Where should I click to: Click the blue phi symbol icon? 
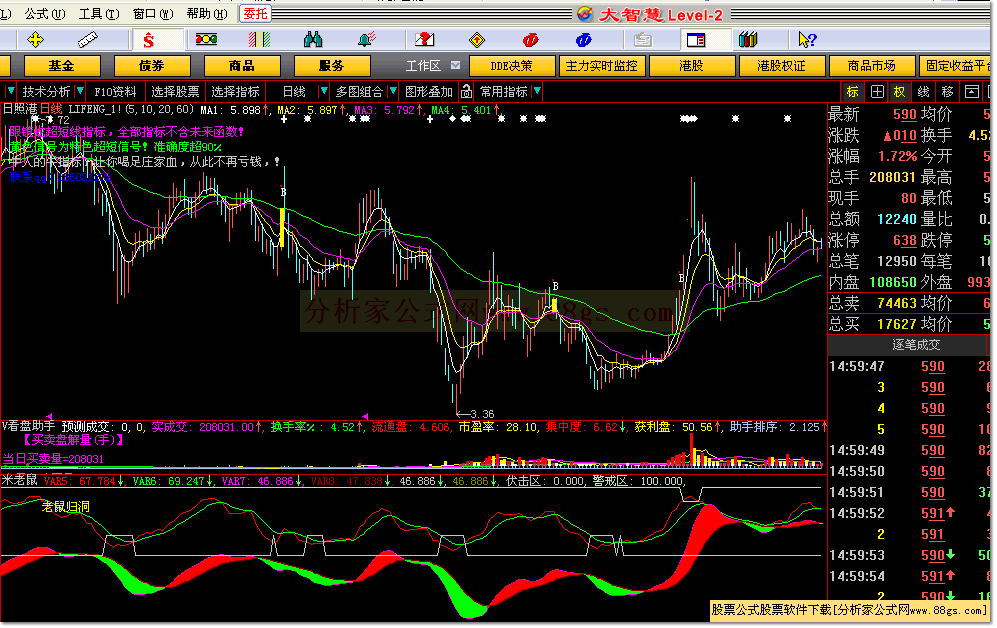[584, 40]
